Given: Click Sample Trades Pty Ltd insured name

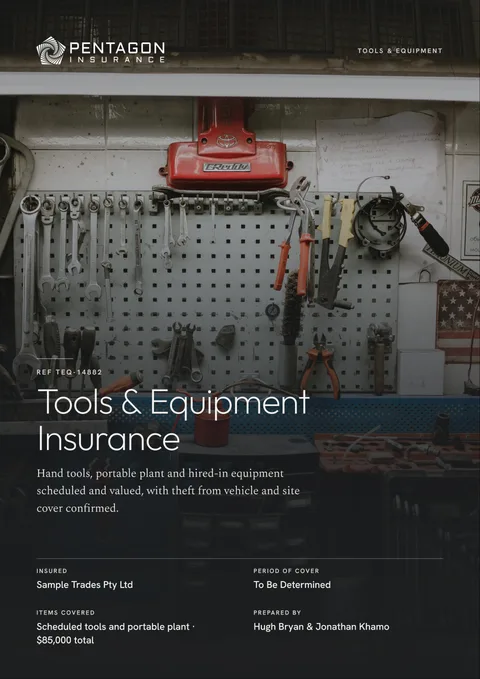Looking at the screenshot, I should pyautogui.click(x=84, y=585).
